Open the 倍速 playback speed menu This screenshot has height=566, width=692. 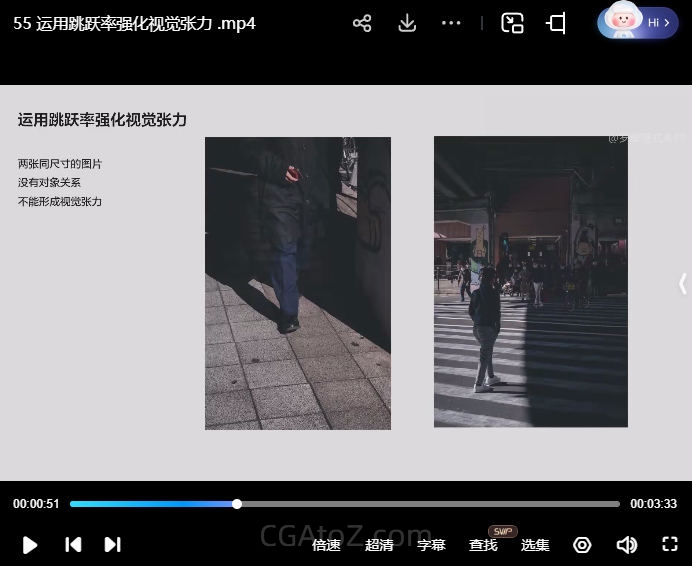(x=327, y=545)
